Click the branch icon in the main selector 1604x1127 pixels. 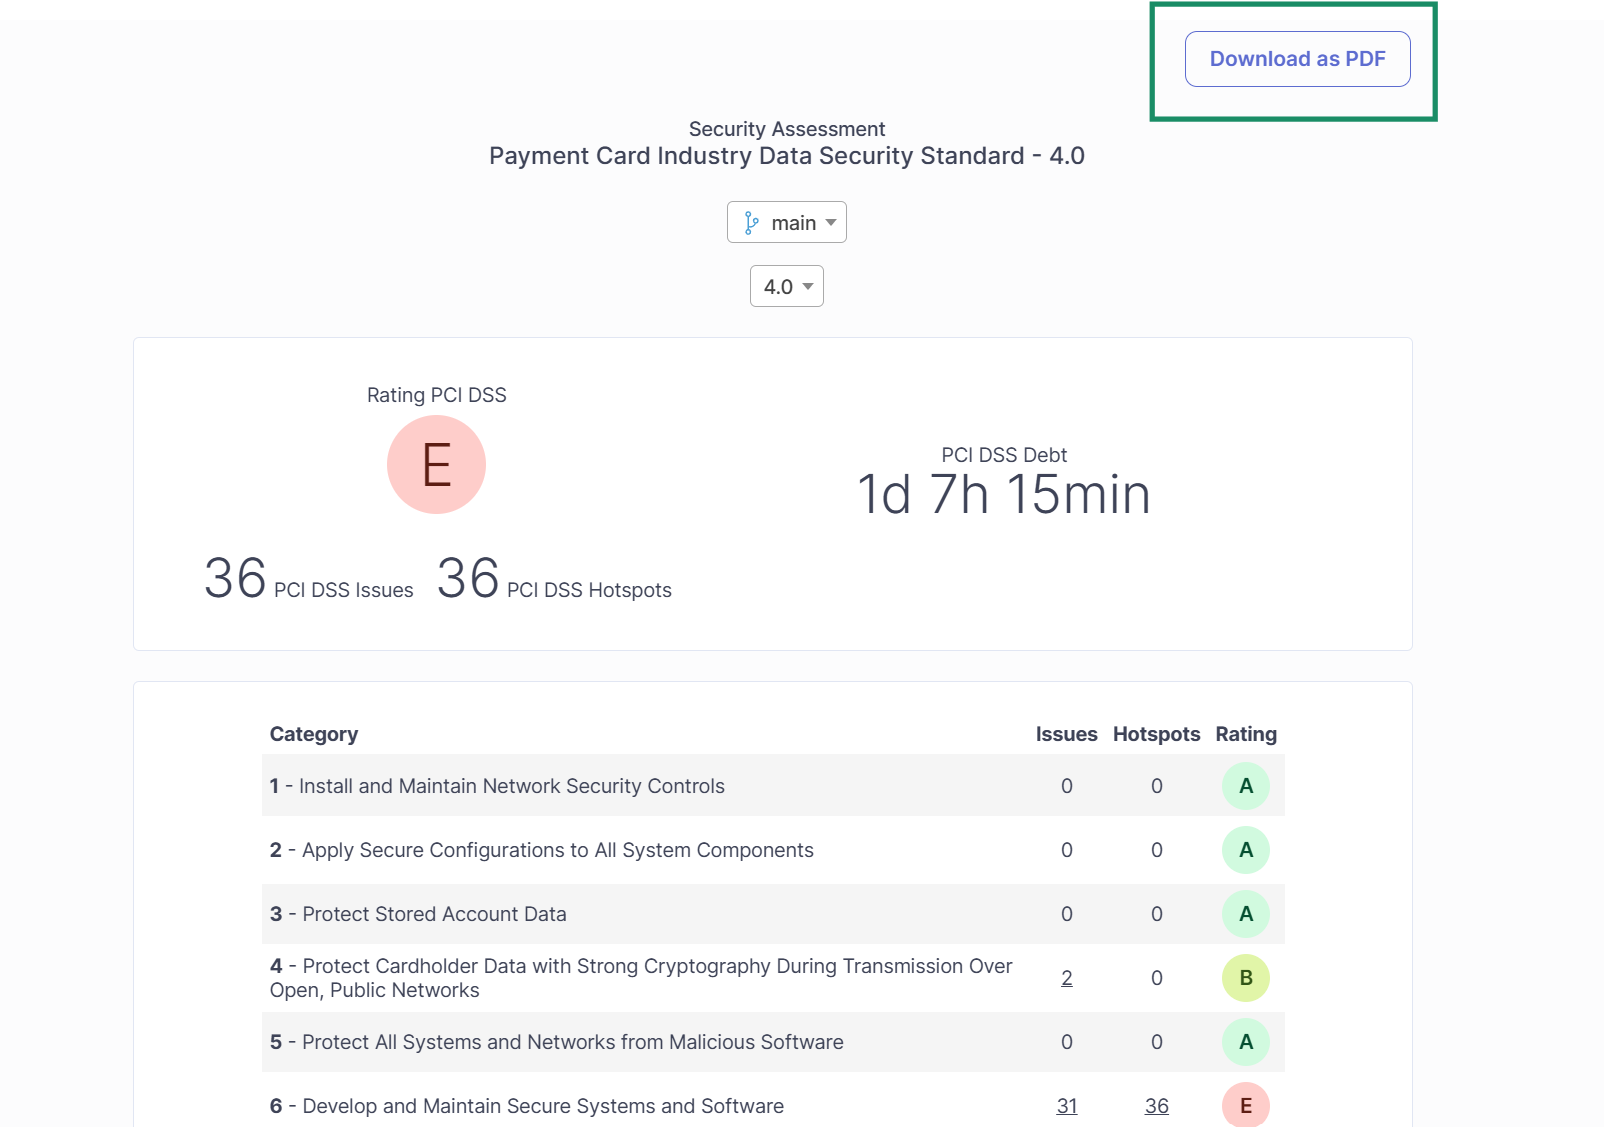coord(751,223)
